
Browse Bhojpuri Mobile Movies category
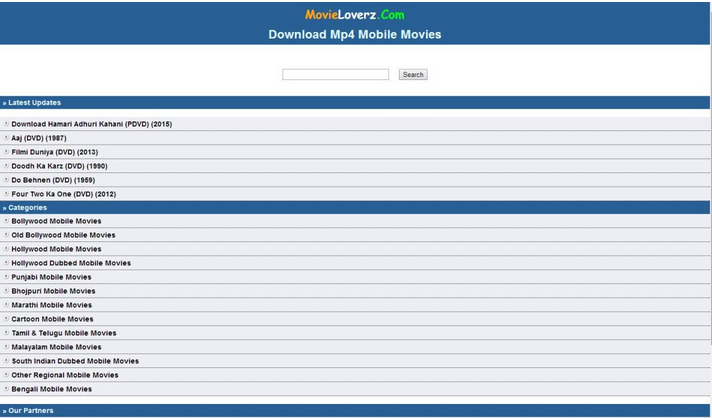point(53,291)
